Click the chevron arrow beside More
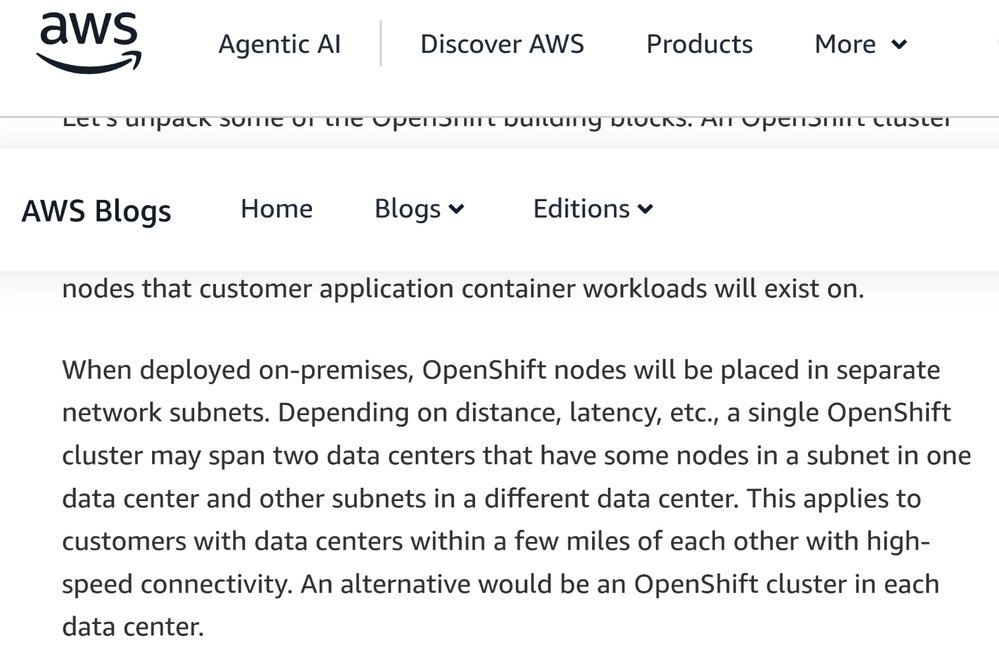The image size is (999, 652). [899, 45]
